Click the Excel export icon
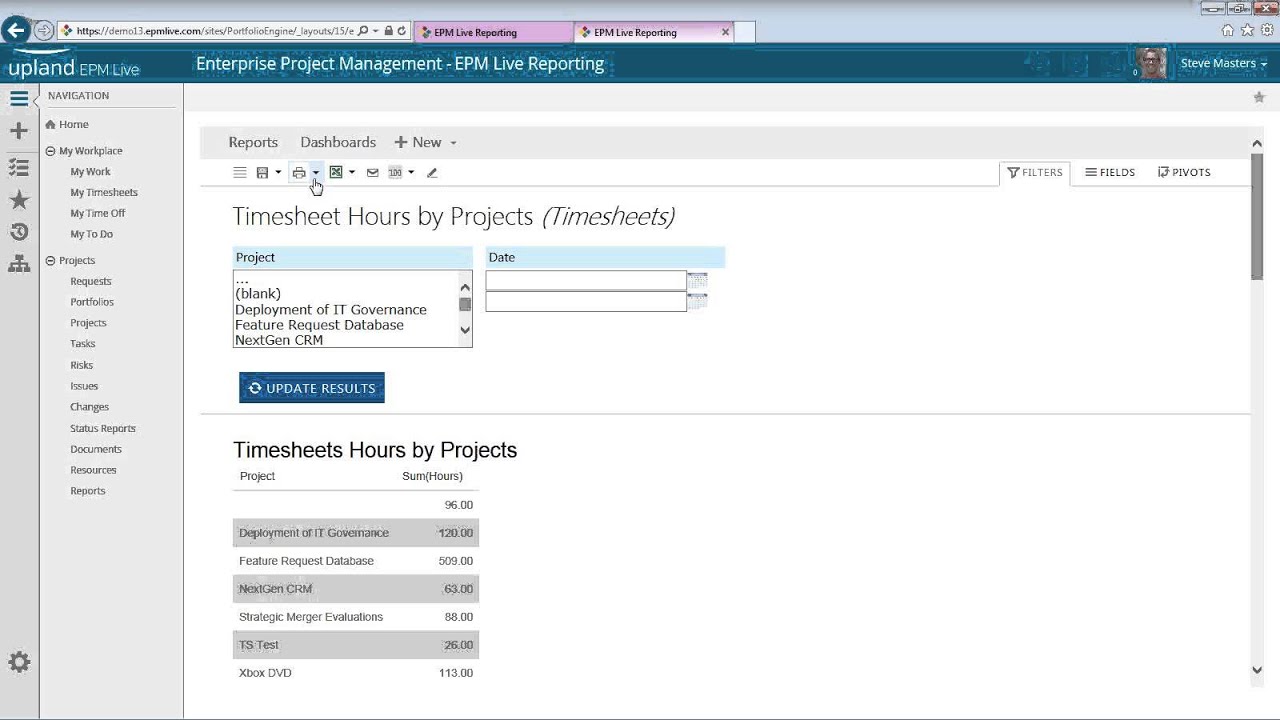 point(336,173)
